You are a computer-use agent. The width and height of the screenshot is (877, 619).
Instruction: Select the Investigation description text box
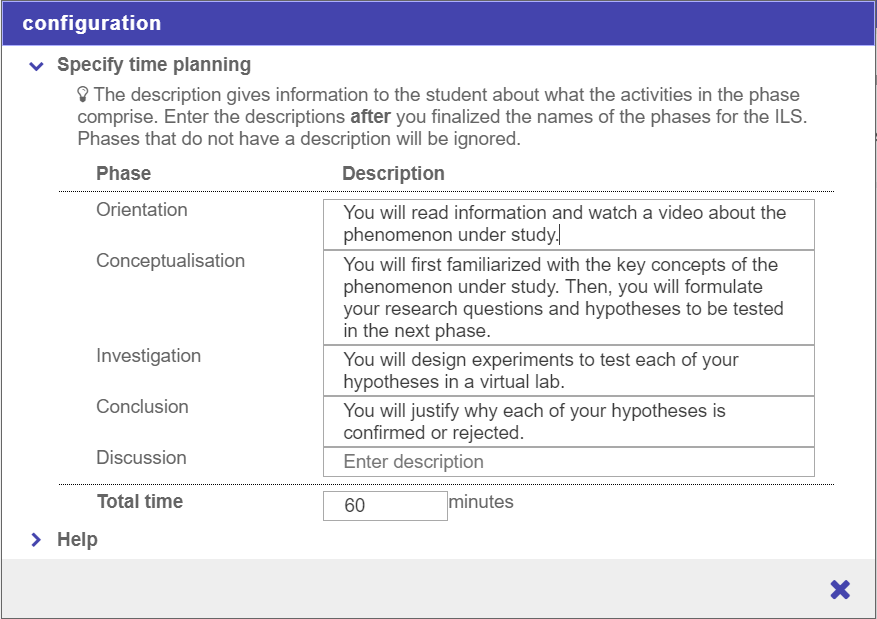pyautogui.click(x=568, y=371)
